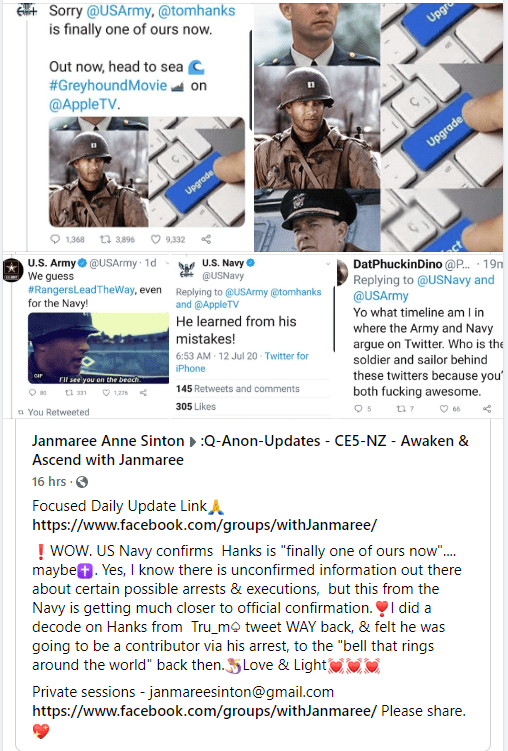
Task: Retweet the Navy tweet showing 3,896 retweets
Action: (104, 239)
